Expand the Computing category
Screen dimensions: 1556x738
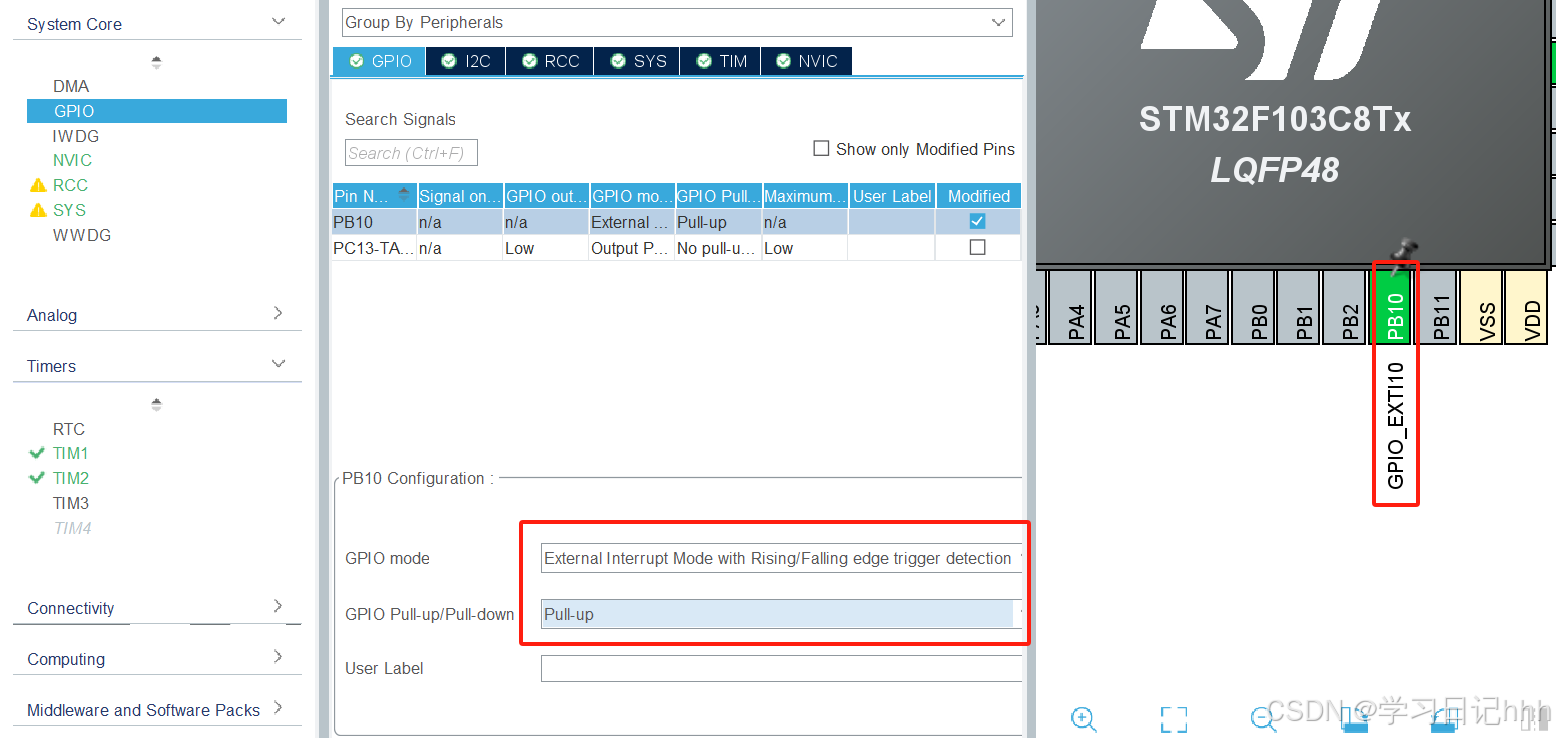[278, 657]
